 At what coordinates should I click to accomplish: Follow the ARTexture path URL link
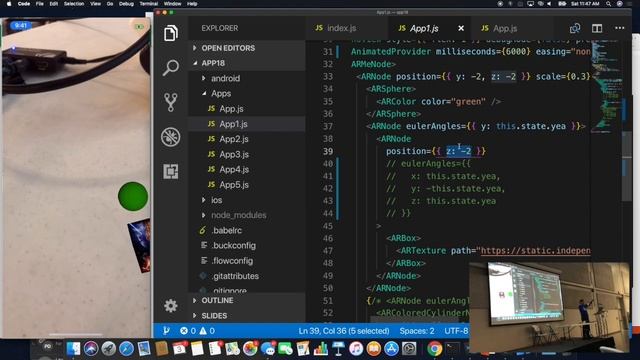536,251
